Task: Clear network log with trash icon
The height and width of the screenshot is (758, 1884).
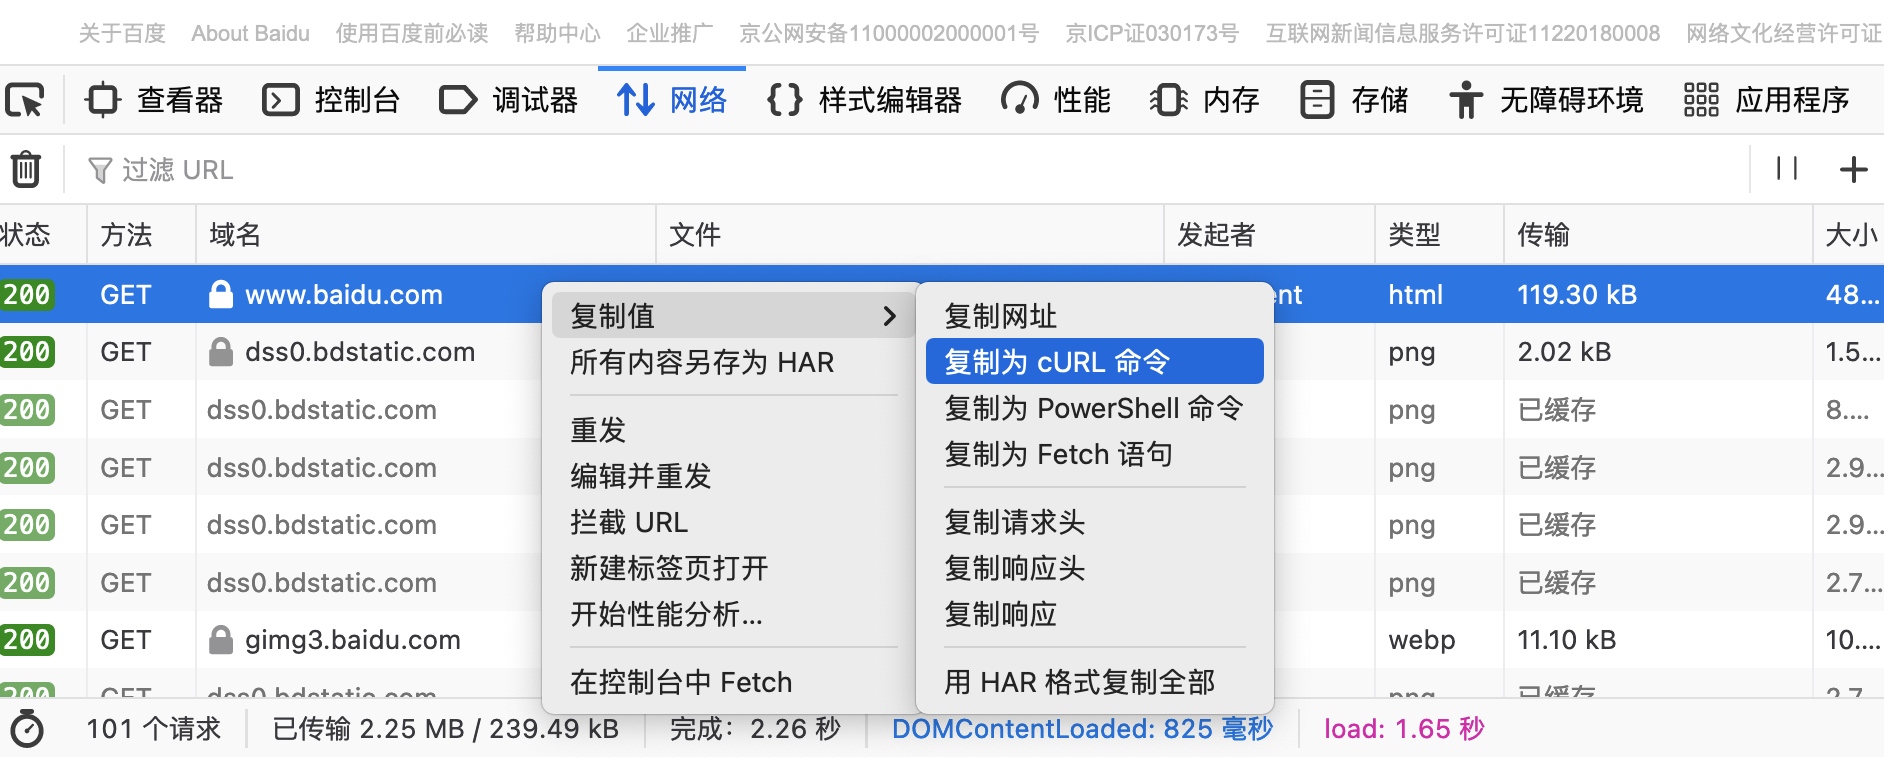Action: (x=26, y=169)
